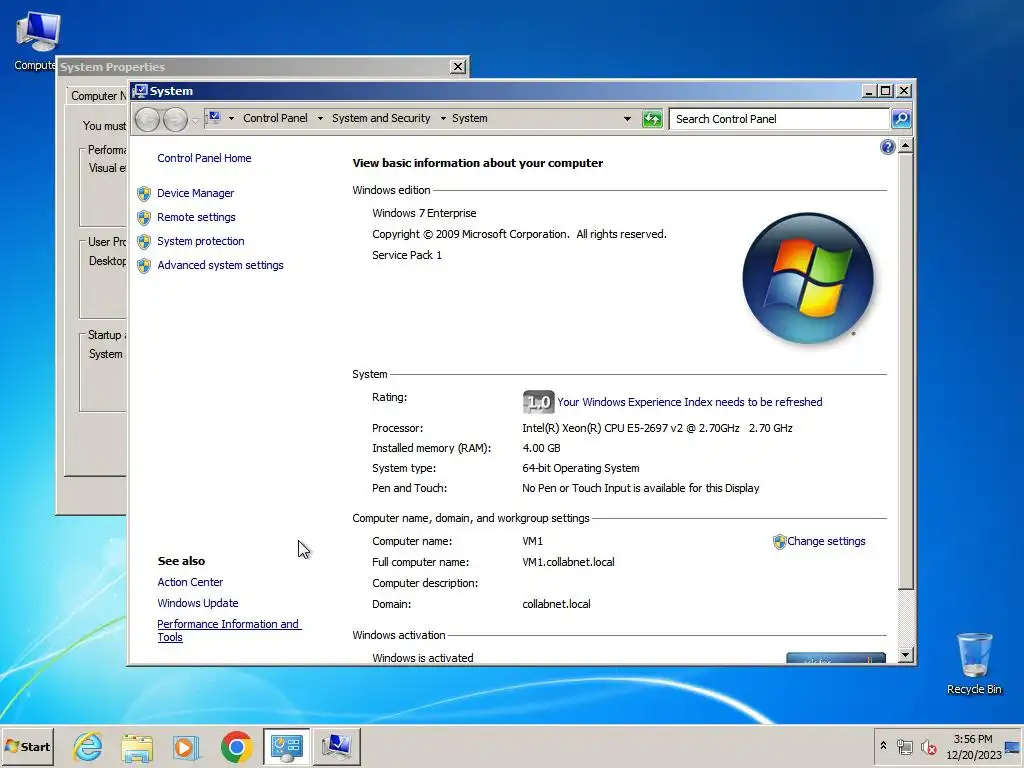Click the refresh button beside the address bar

[x=652, y=119]
